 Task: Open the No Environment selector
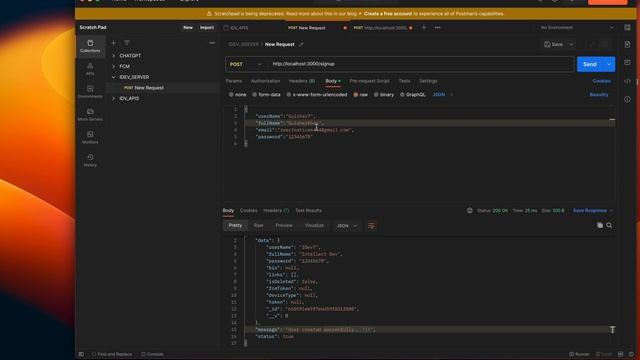tap(576, 27)
